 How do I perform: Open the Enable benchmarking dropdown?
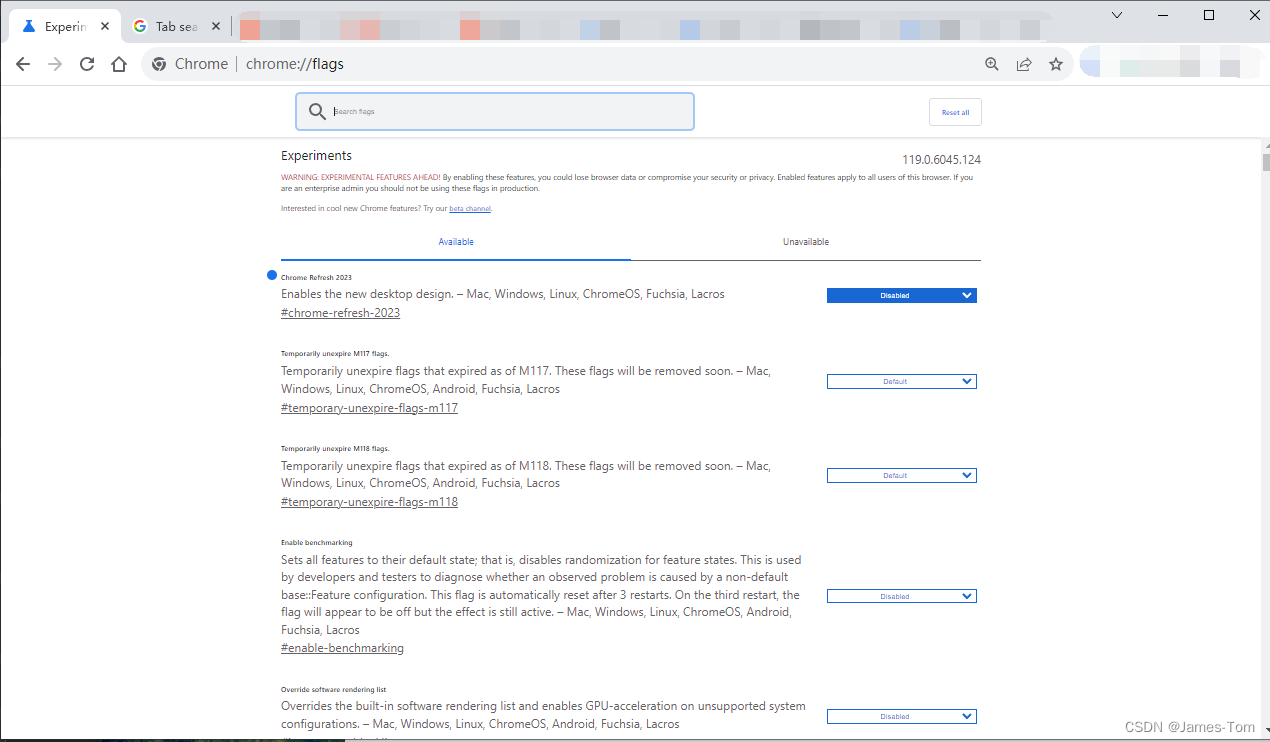[x=901, y=596]
